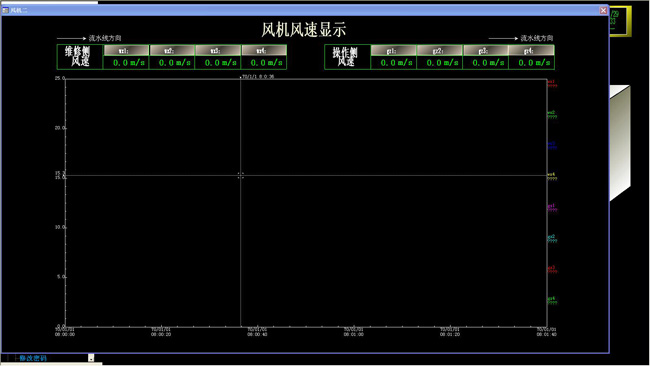Select the cyan gz2 trend legend
Image resolution: width=650 pixels, height=366 pixels.
[x=552, y=239]
